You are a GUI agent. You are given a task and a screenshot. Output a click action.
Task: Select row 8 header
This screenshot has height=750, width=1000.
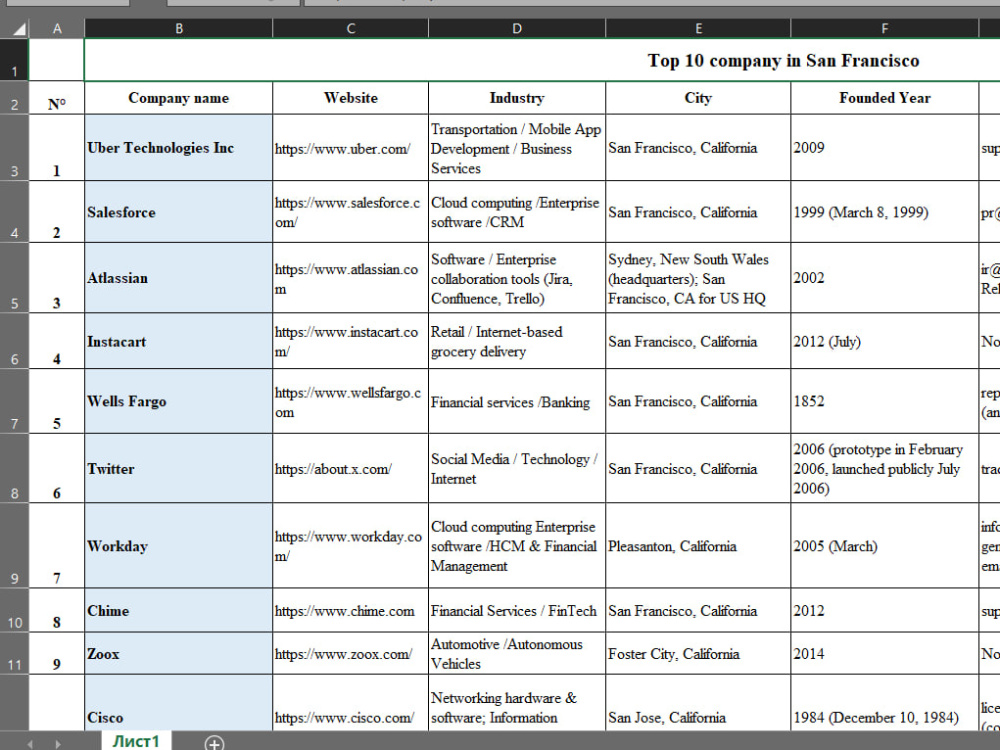(x=14, y=467)
